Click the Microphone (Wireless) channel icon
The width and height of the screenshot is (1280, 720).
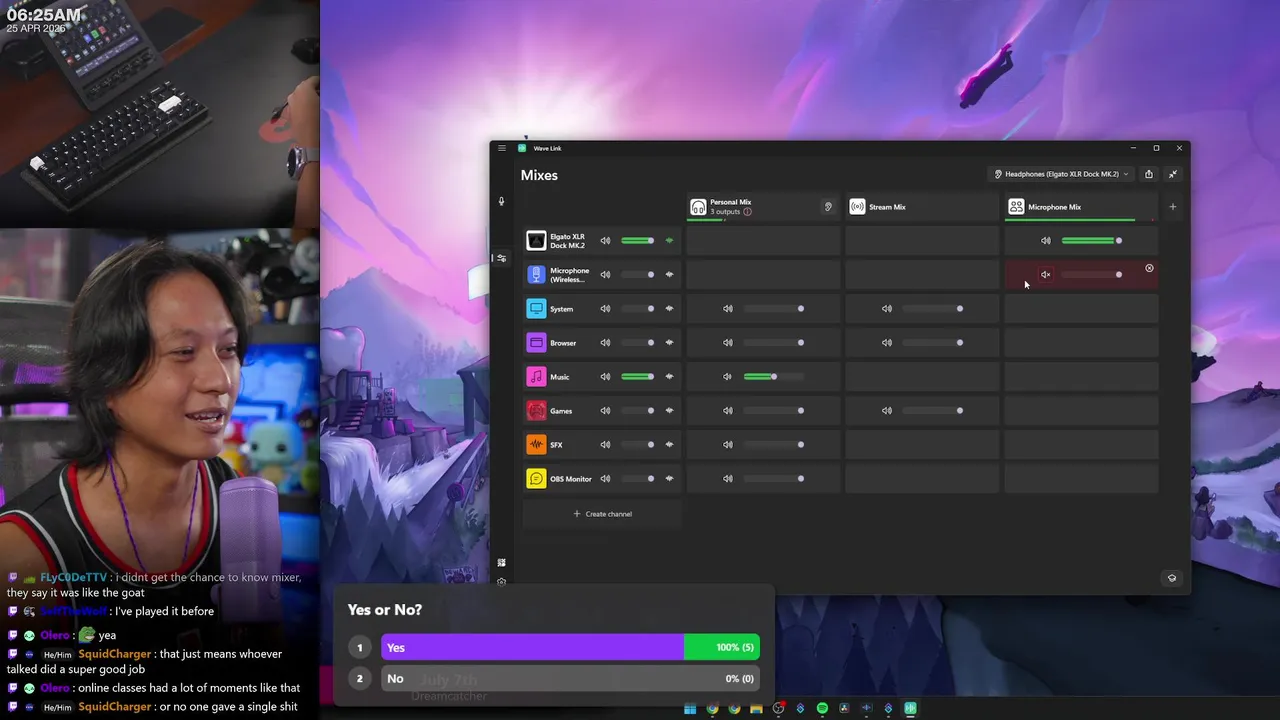point(536,275)
